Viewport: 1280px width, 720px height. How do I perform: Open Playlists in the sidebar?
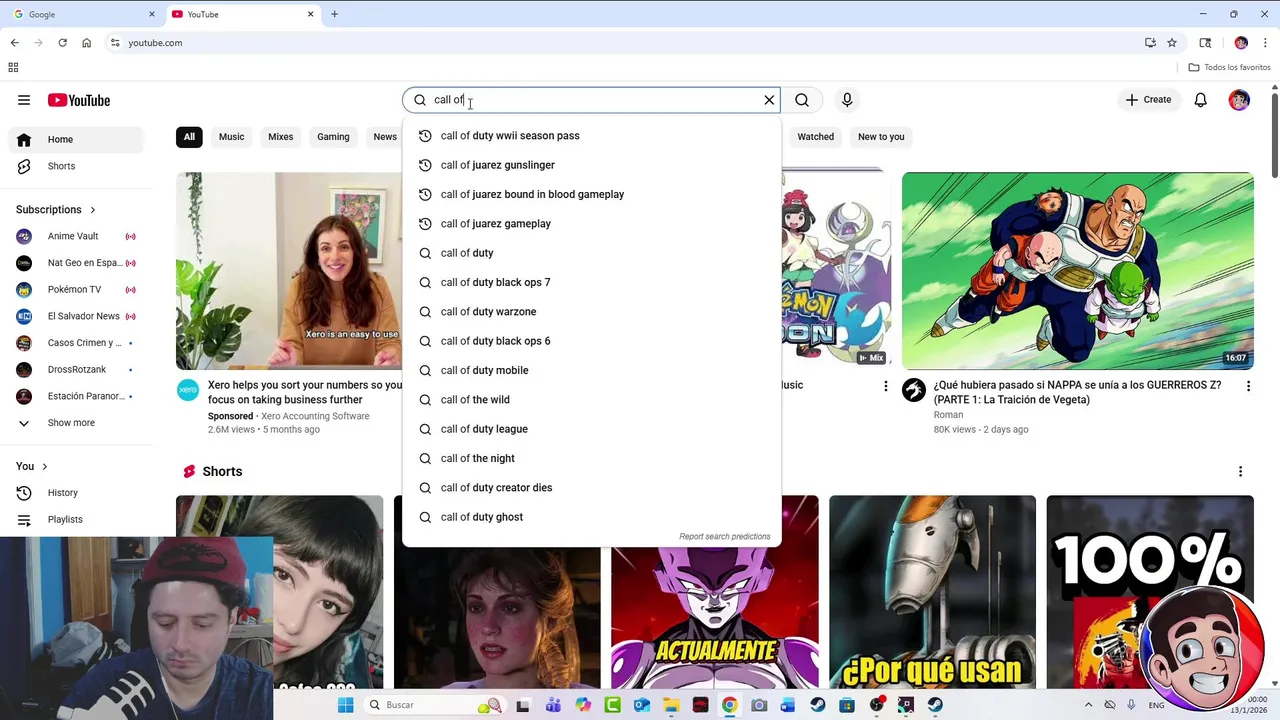pyautogui.click(x=76, y=520)
